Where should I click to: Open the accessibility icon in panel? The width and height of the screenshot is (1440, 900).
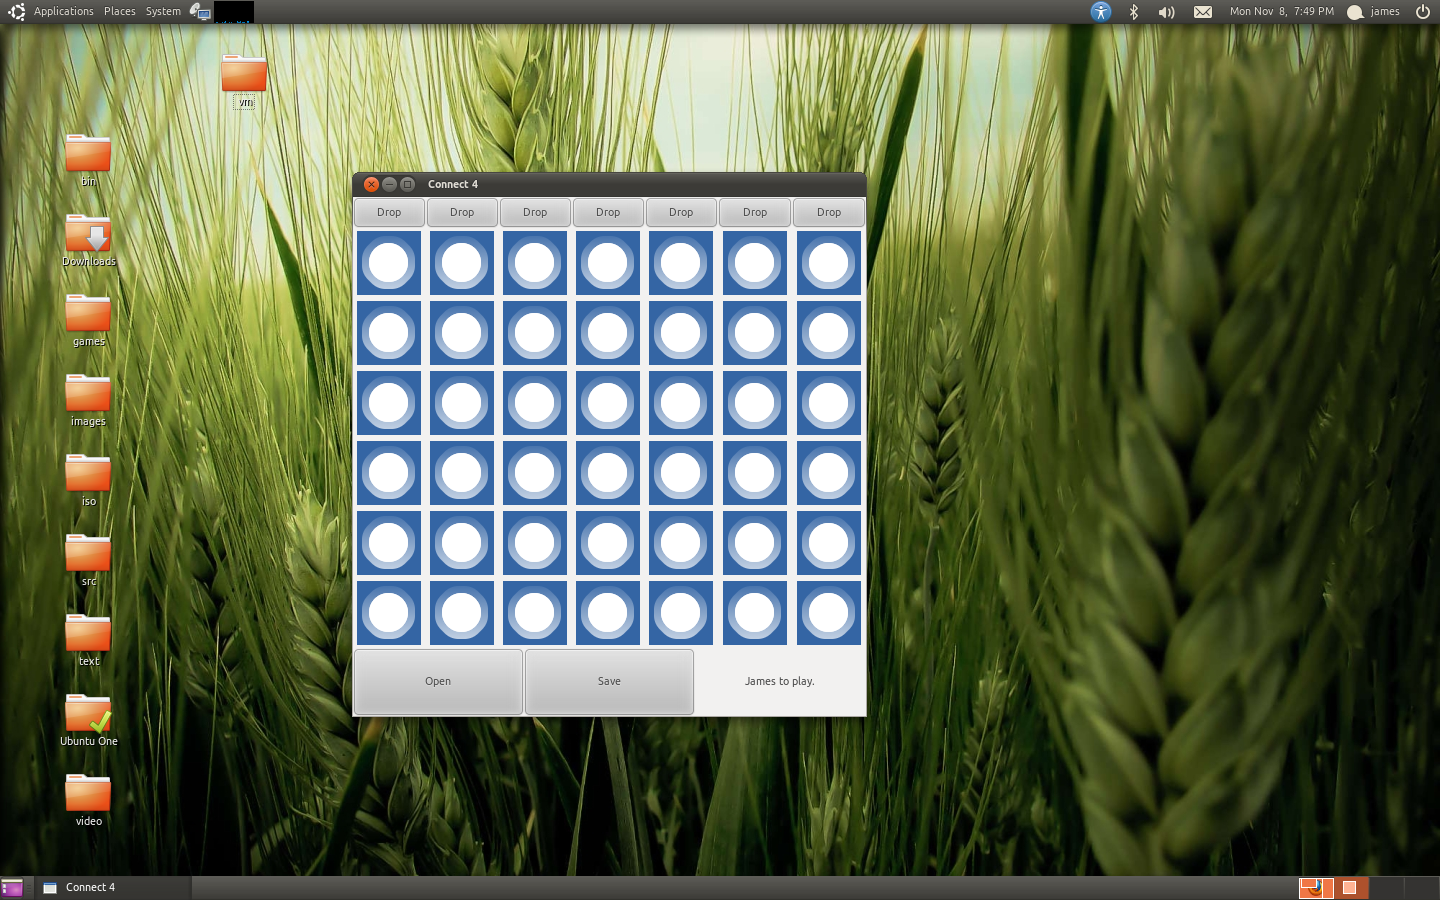point(1101,12)
